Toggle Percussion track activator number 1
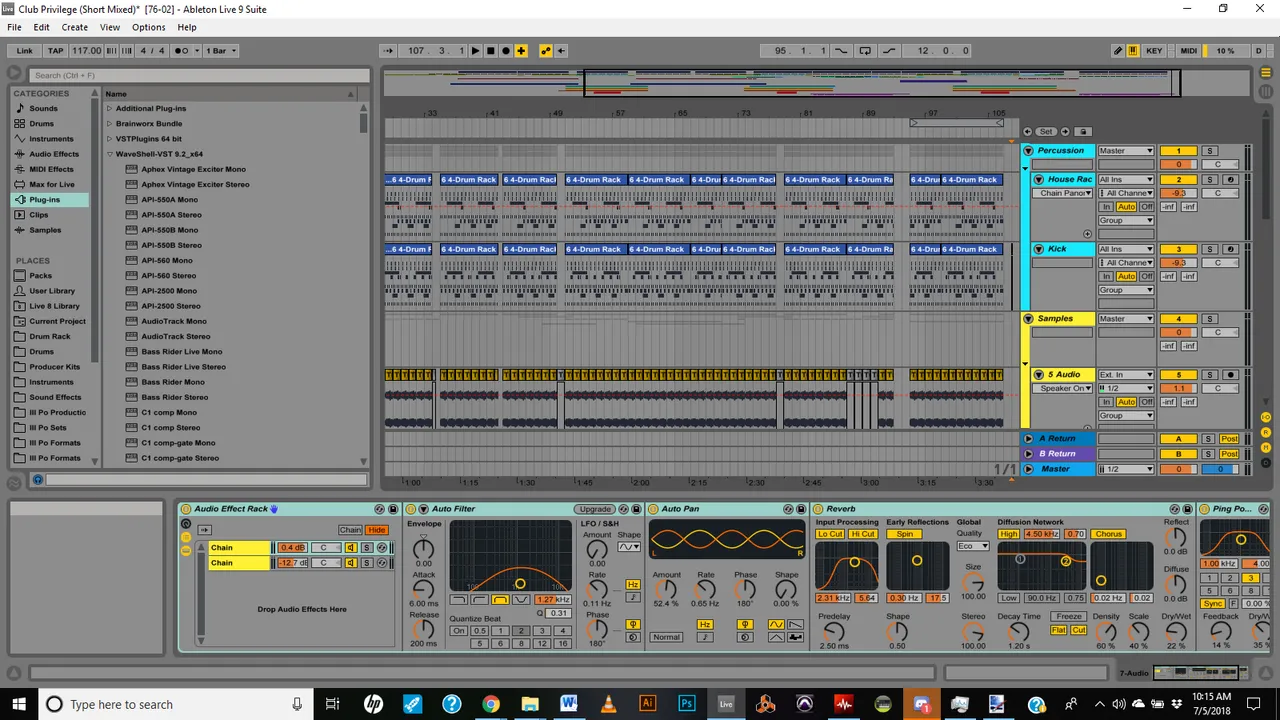This screenshot has width=1280, height=720. pyautogui.click(x=1178, y=151)
